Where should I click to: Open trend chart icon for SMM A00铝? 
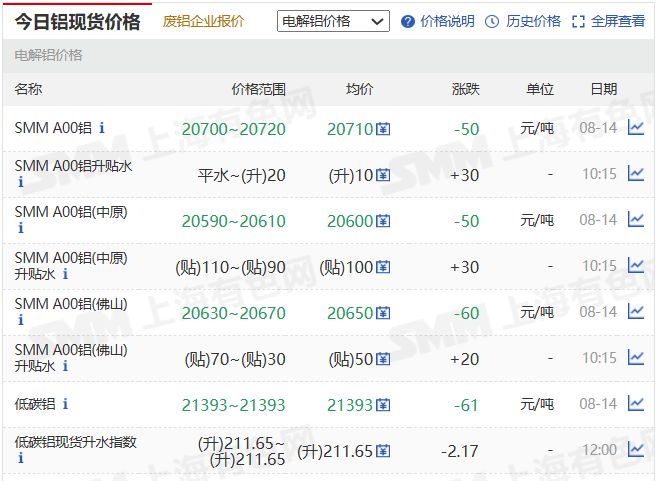pyautogui.click(x=635, y=128)
